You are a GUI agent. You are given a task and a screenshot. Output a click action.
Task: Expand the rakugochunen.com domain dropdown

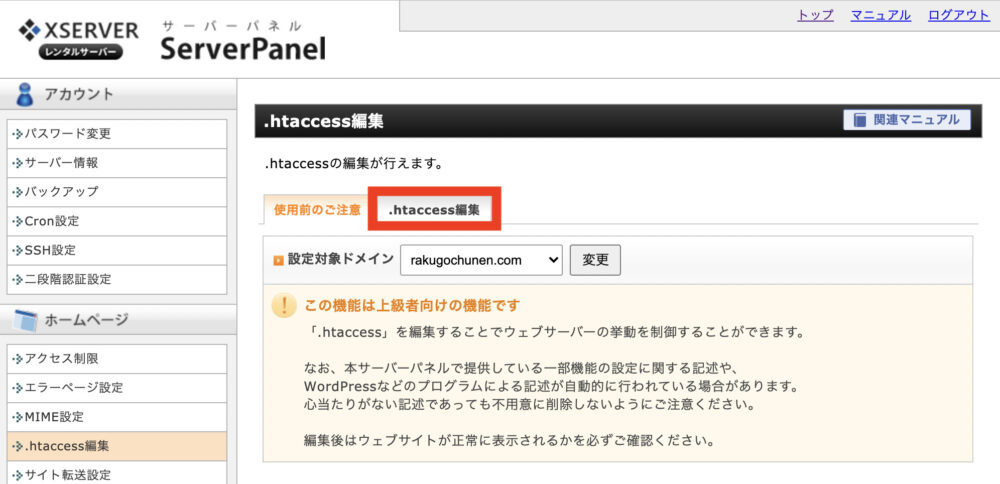(482, 260)
